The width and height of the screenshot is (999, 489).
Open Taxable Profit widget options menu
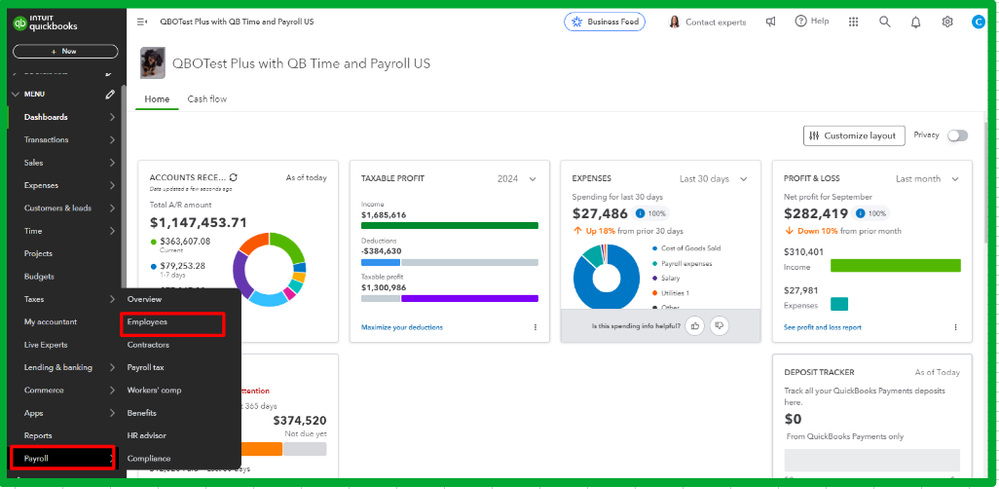[535, 327]
